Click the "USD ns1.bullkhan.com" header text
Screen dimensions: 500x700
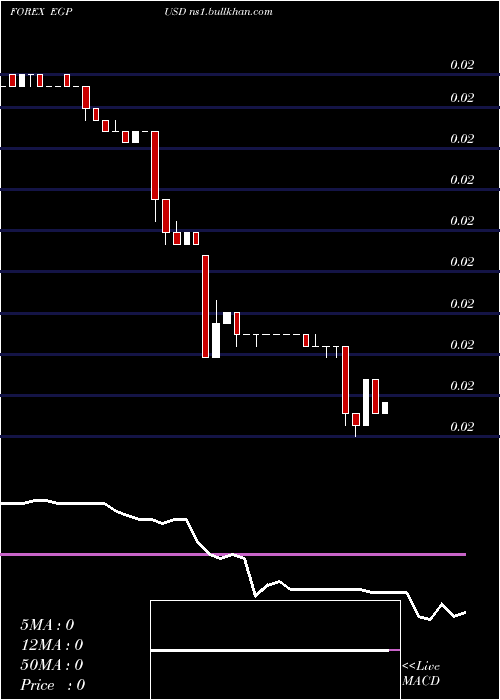click(x=218, y=12)
